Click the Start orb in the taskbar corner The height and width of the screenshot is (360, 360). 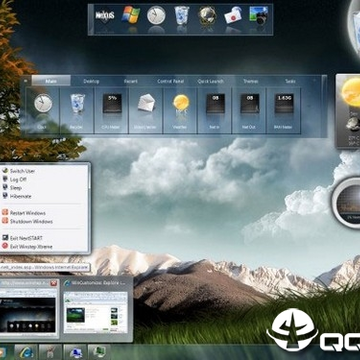click(3, 353)
